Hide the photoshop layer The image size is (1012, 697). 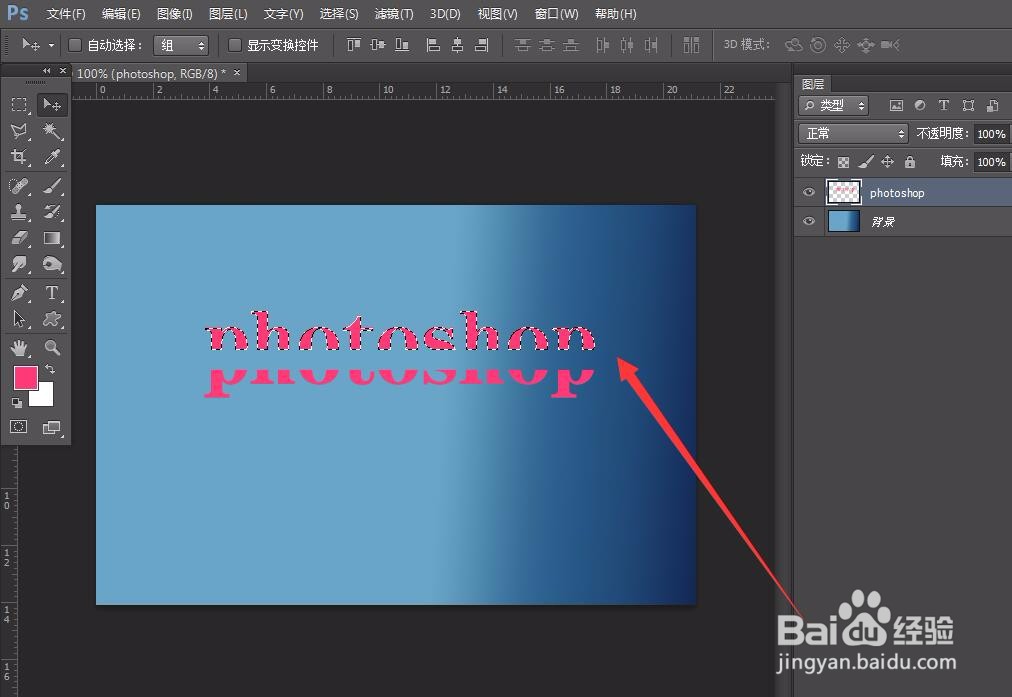click(x=809, y=192)
